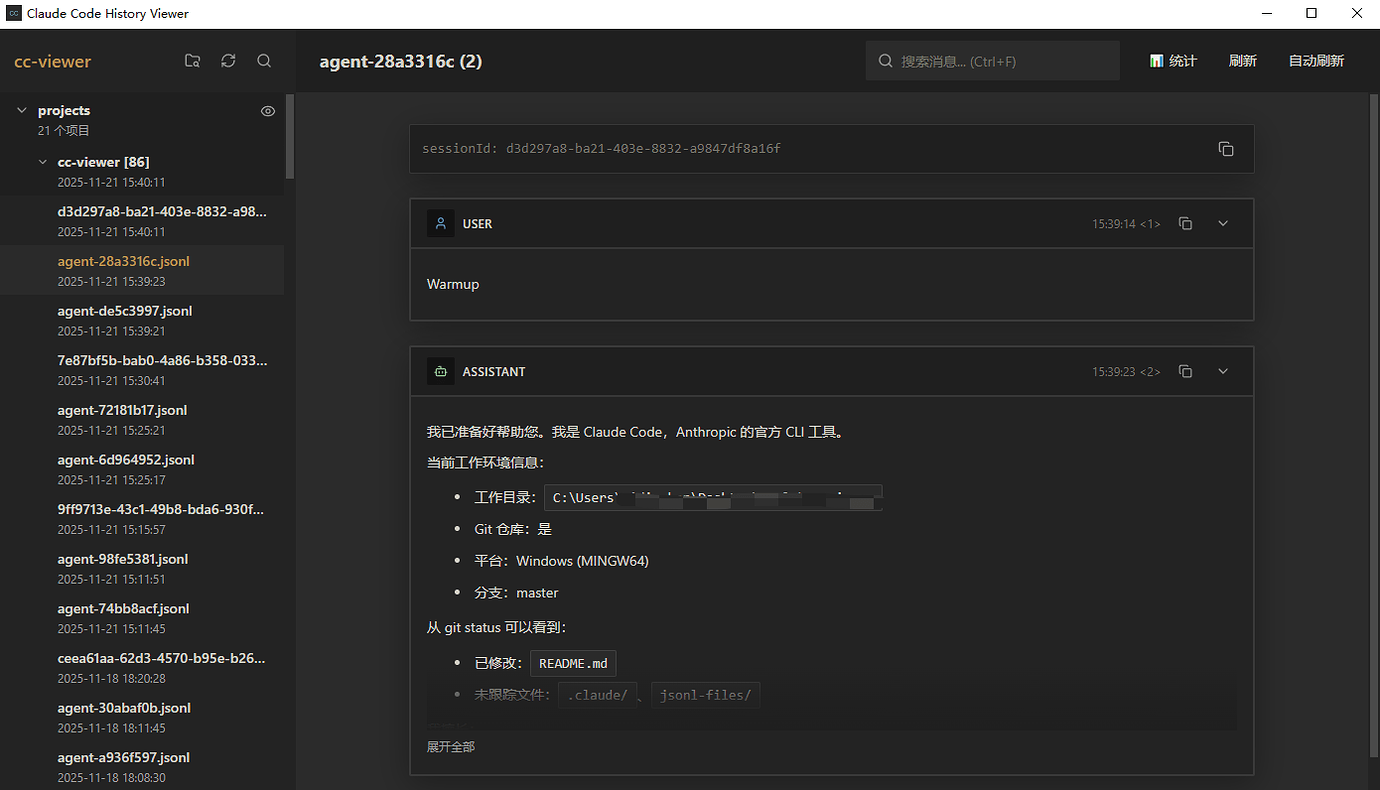The height and width of the screenshot is (790, 1380).
Task: Open agent-74bb8acf.jsonl session file
Action: pyautogui.click(x=142, y=618)
